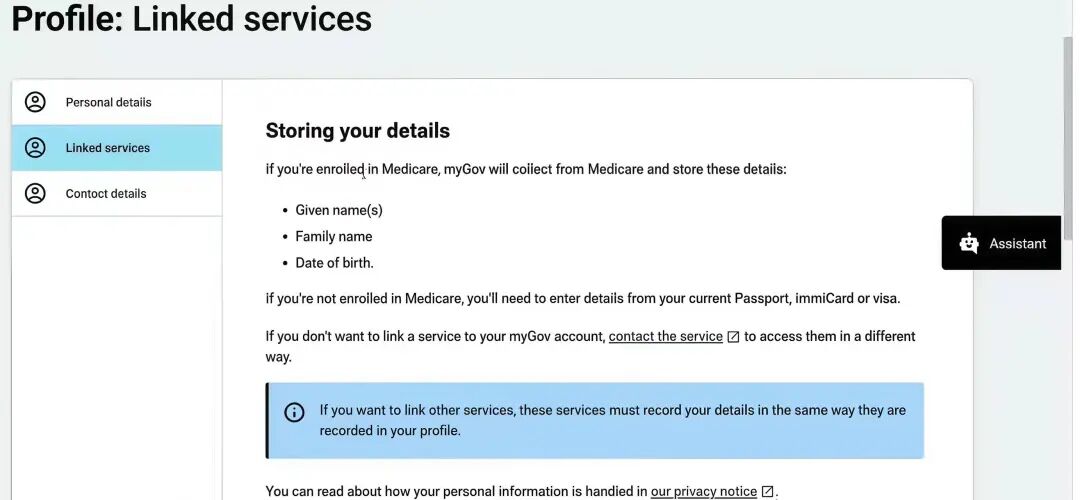Open the "our privacy notice" link

click(x=703, y=491)
